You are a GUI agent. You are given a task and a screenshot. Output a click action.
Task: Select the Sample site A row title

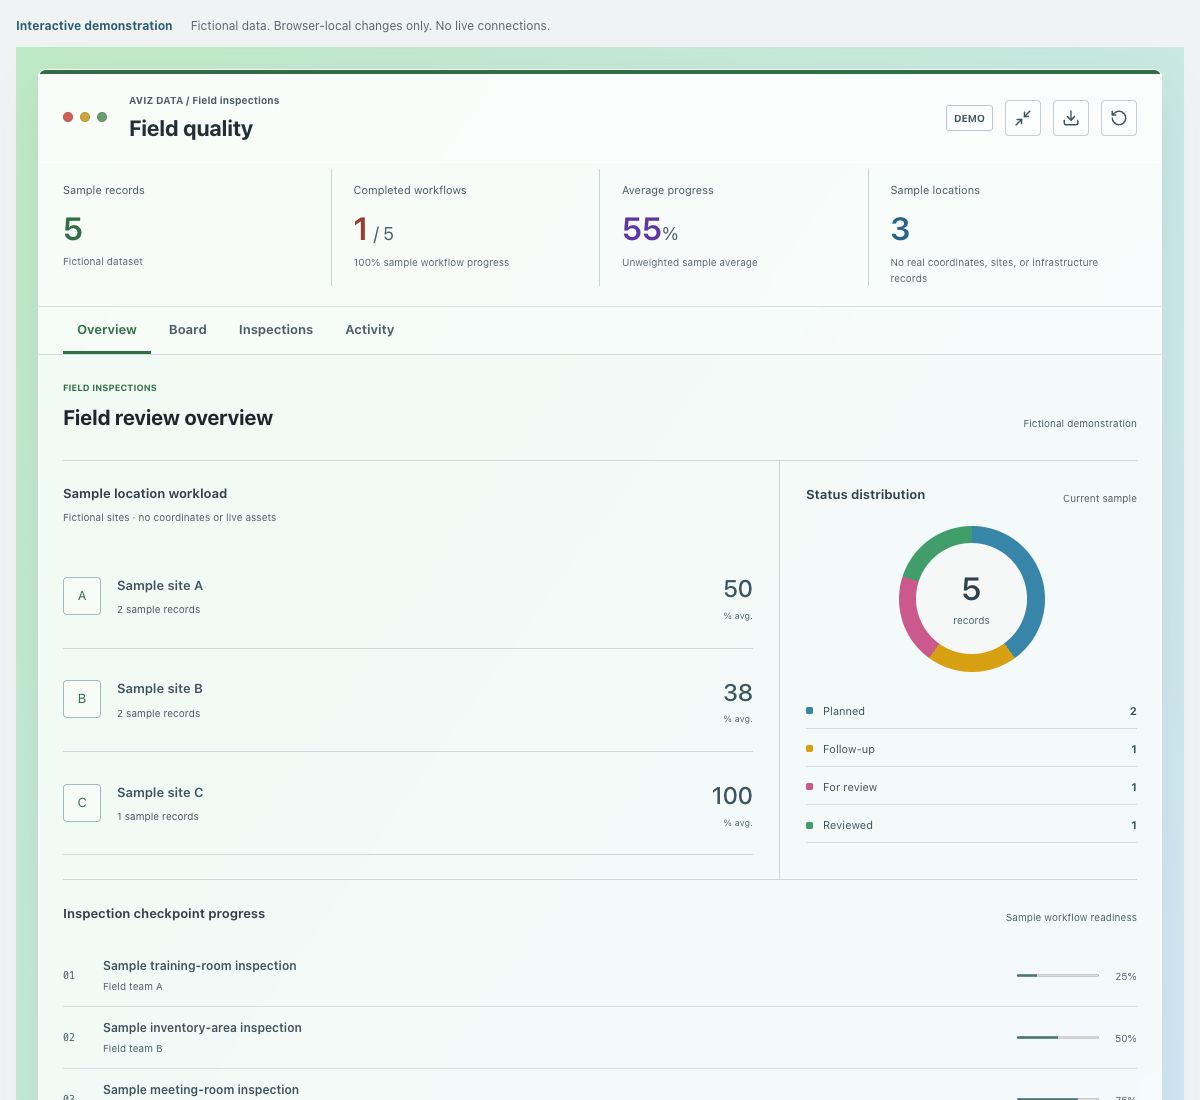160,586
